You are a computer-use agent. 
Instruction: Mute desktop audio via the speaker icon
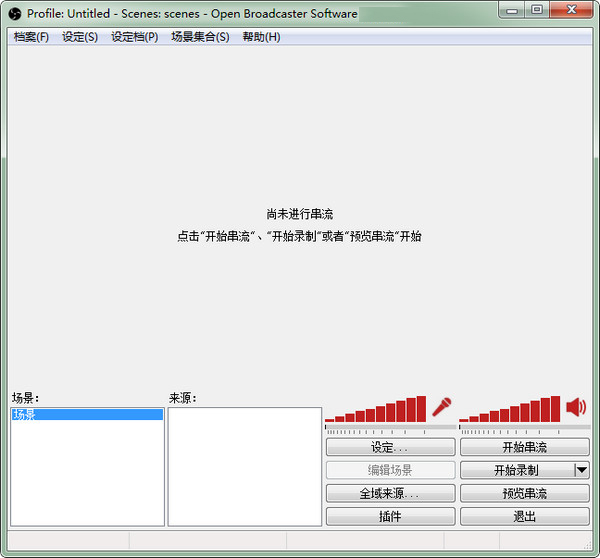click(x=576, y=407)
